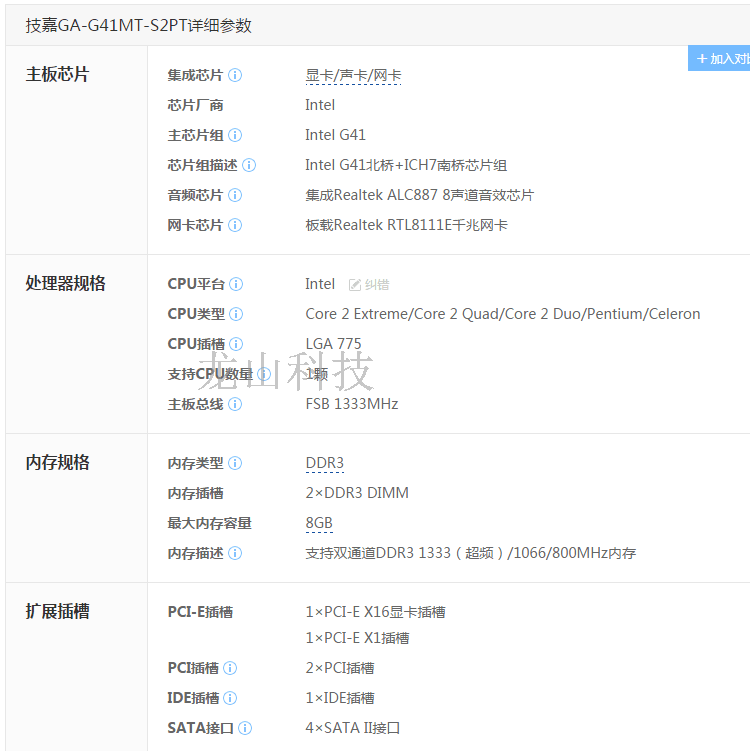Screen dimensions: 750x751
Task: Click the Intel value next to CPU平台
Action: pyautogui.click(x=320, y=284)
